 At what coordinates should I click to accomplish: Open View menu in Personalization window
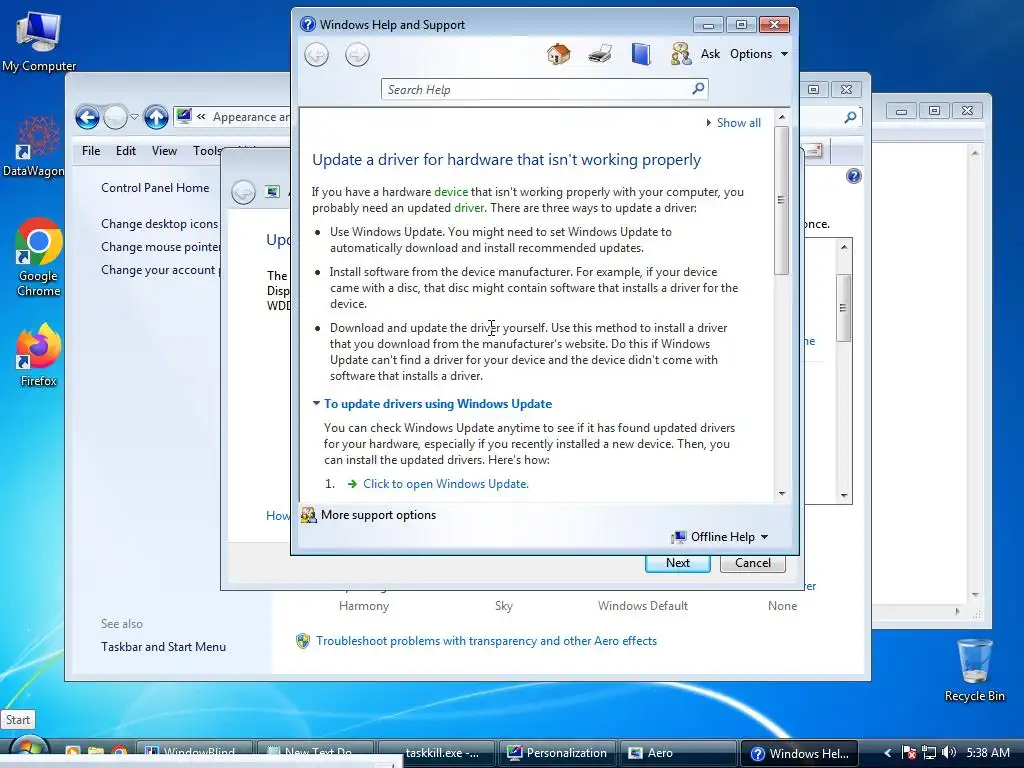click(164, 151)
